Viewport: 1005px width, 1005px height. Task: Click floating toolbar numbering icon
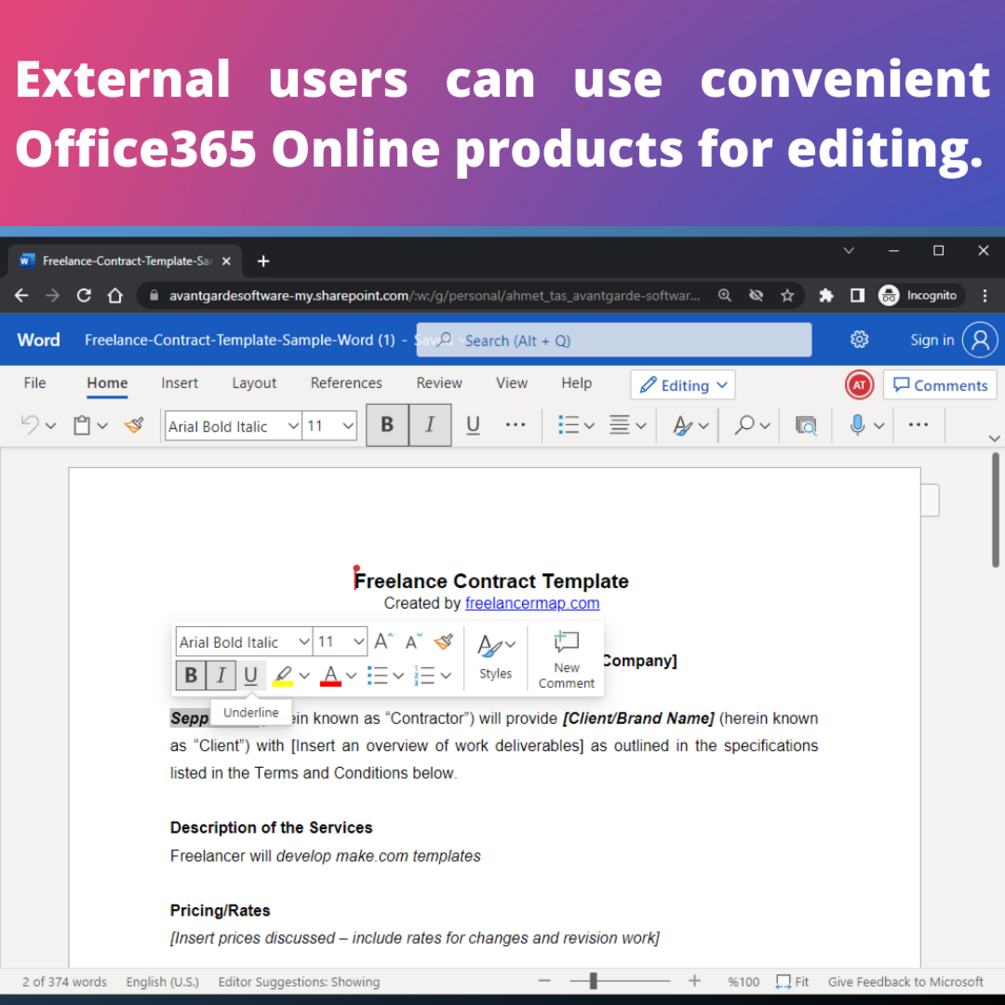pyautogui.click(x=425, y=675)
